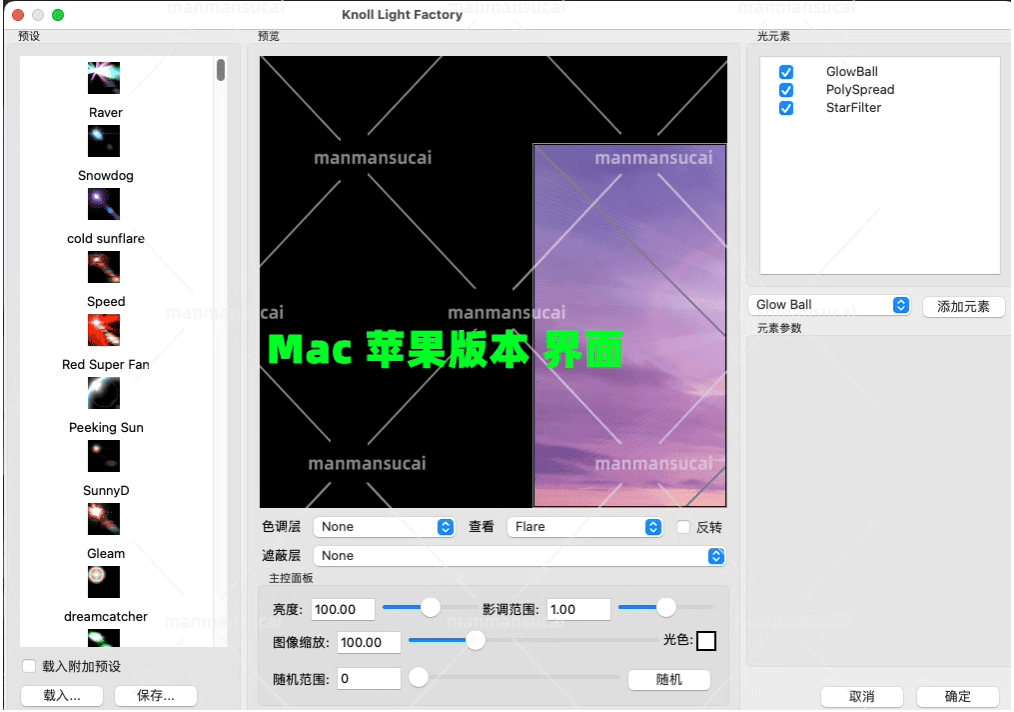The height and width of the screenshot is (712, 1014).
Task: Select the dreamcatcher preset thumbnail
Action: (x=103, y=582)
